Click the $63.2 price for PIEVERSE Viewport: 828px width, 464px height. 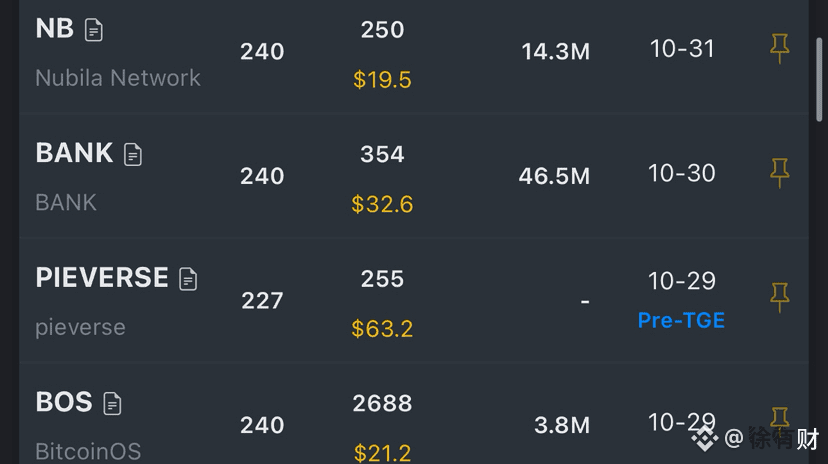(x=382, y=329)
